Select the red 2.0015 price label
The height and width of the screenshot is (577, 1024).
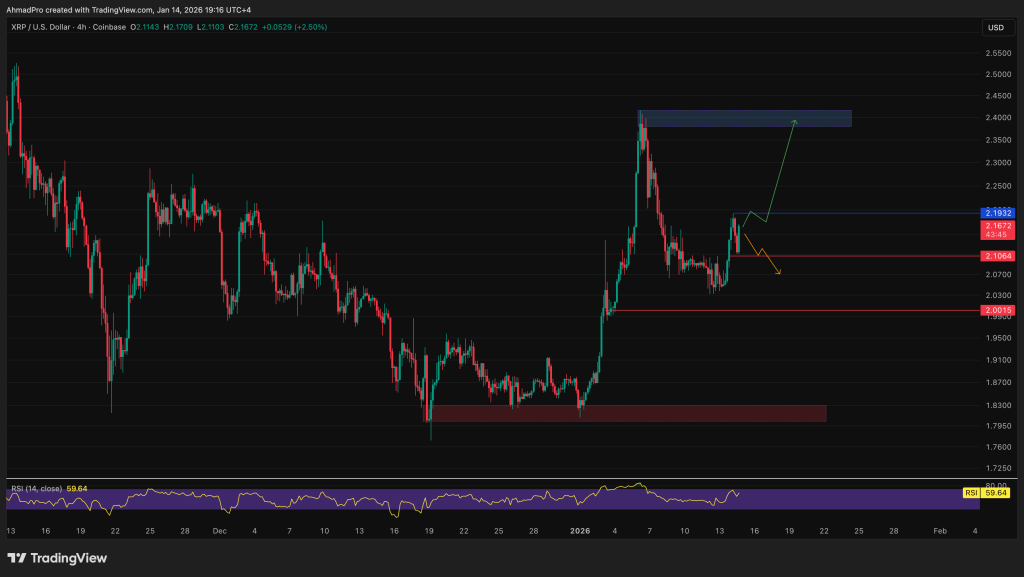[999, 311]
